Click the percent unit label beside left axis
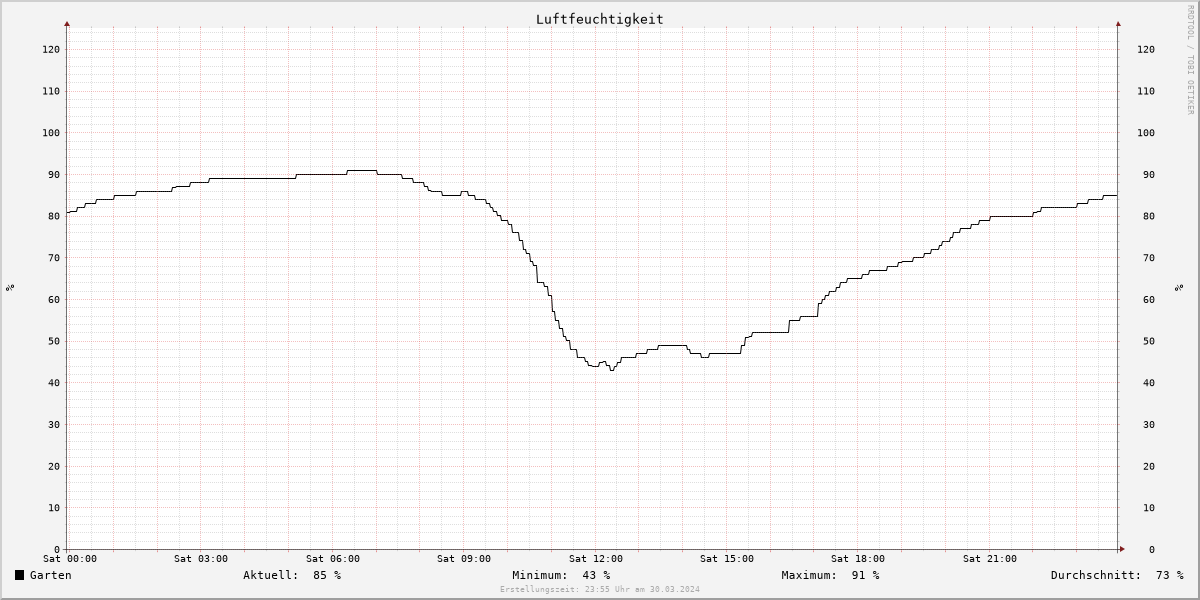The image size is (1200, 600). tap(10, 288)
